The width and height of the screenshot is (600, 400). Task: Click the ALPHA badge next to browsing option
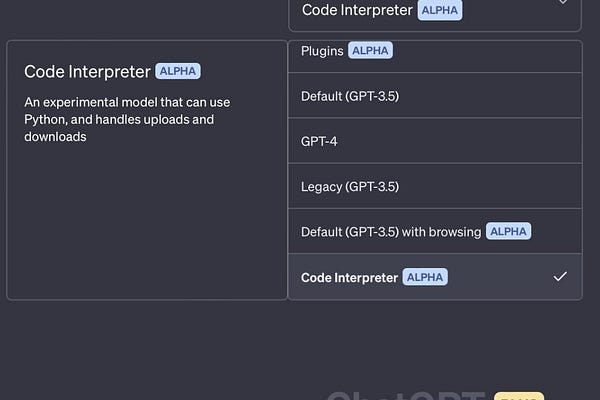[x=508, y=231]
